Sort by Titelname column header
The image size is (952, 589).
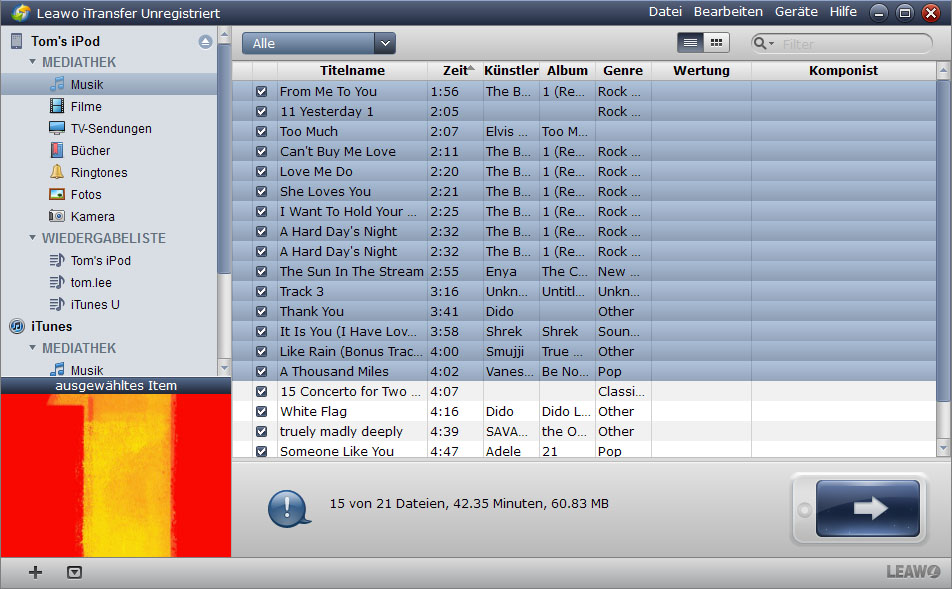(352, 70)
